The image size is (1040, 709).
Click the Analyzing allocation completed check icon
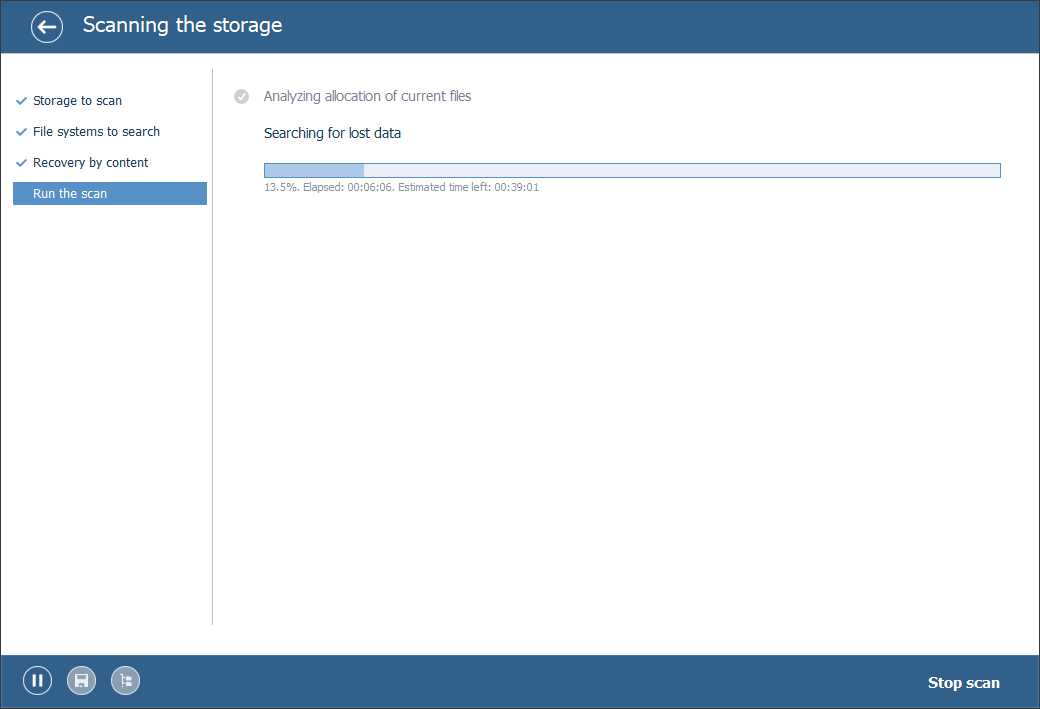tap(241, 97)
